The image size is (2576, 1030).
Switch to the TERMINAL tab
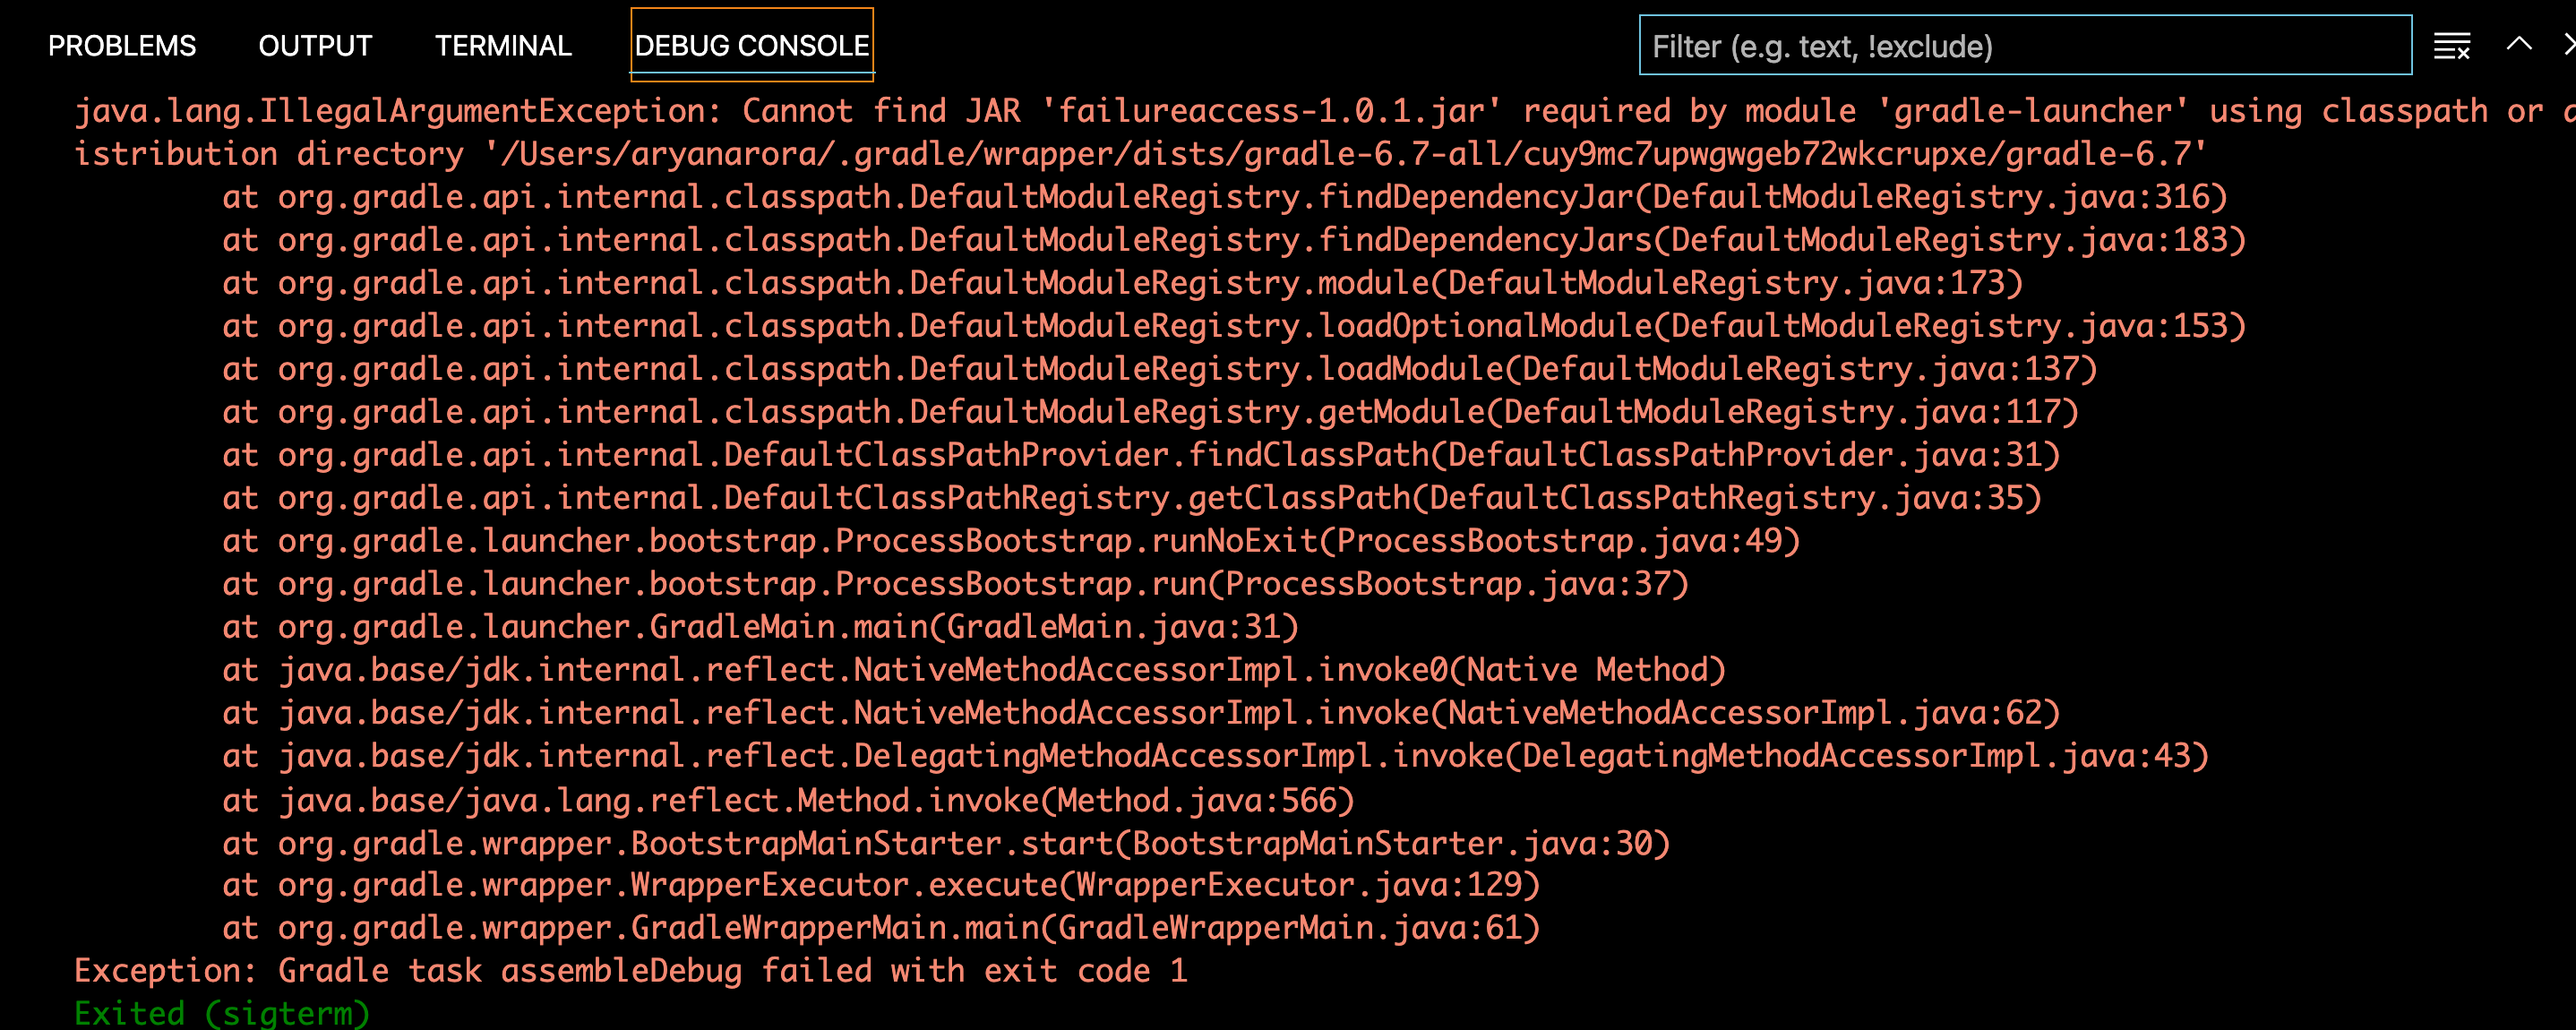[x=502, y=45]
